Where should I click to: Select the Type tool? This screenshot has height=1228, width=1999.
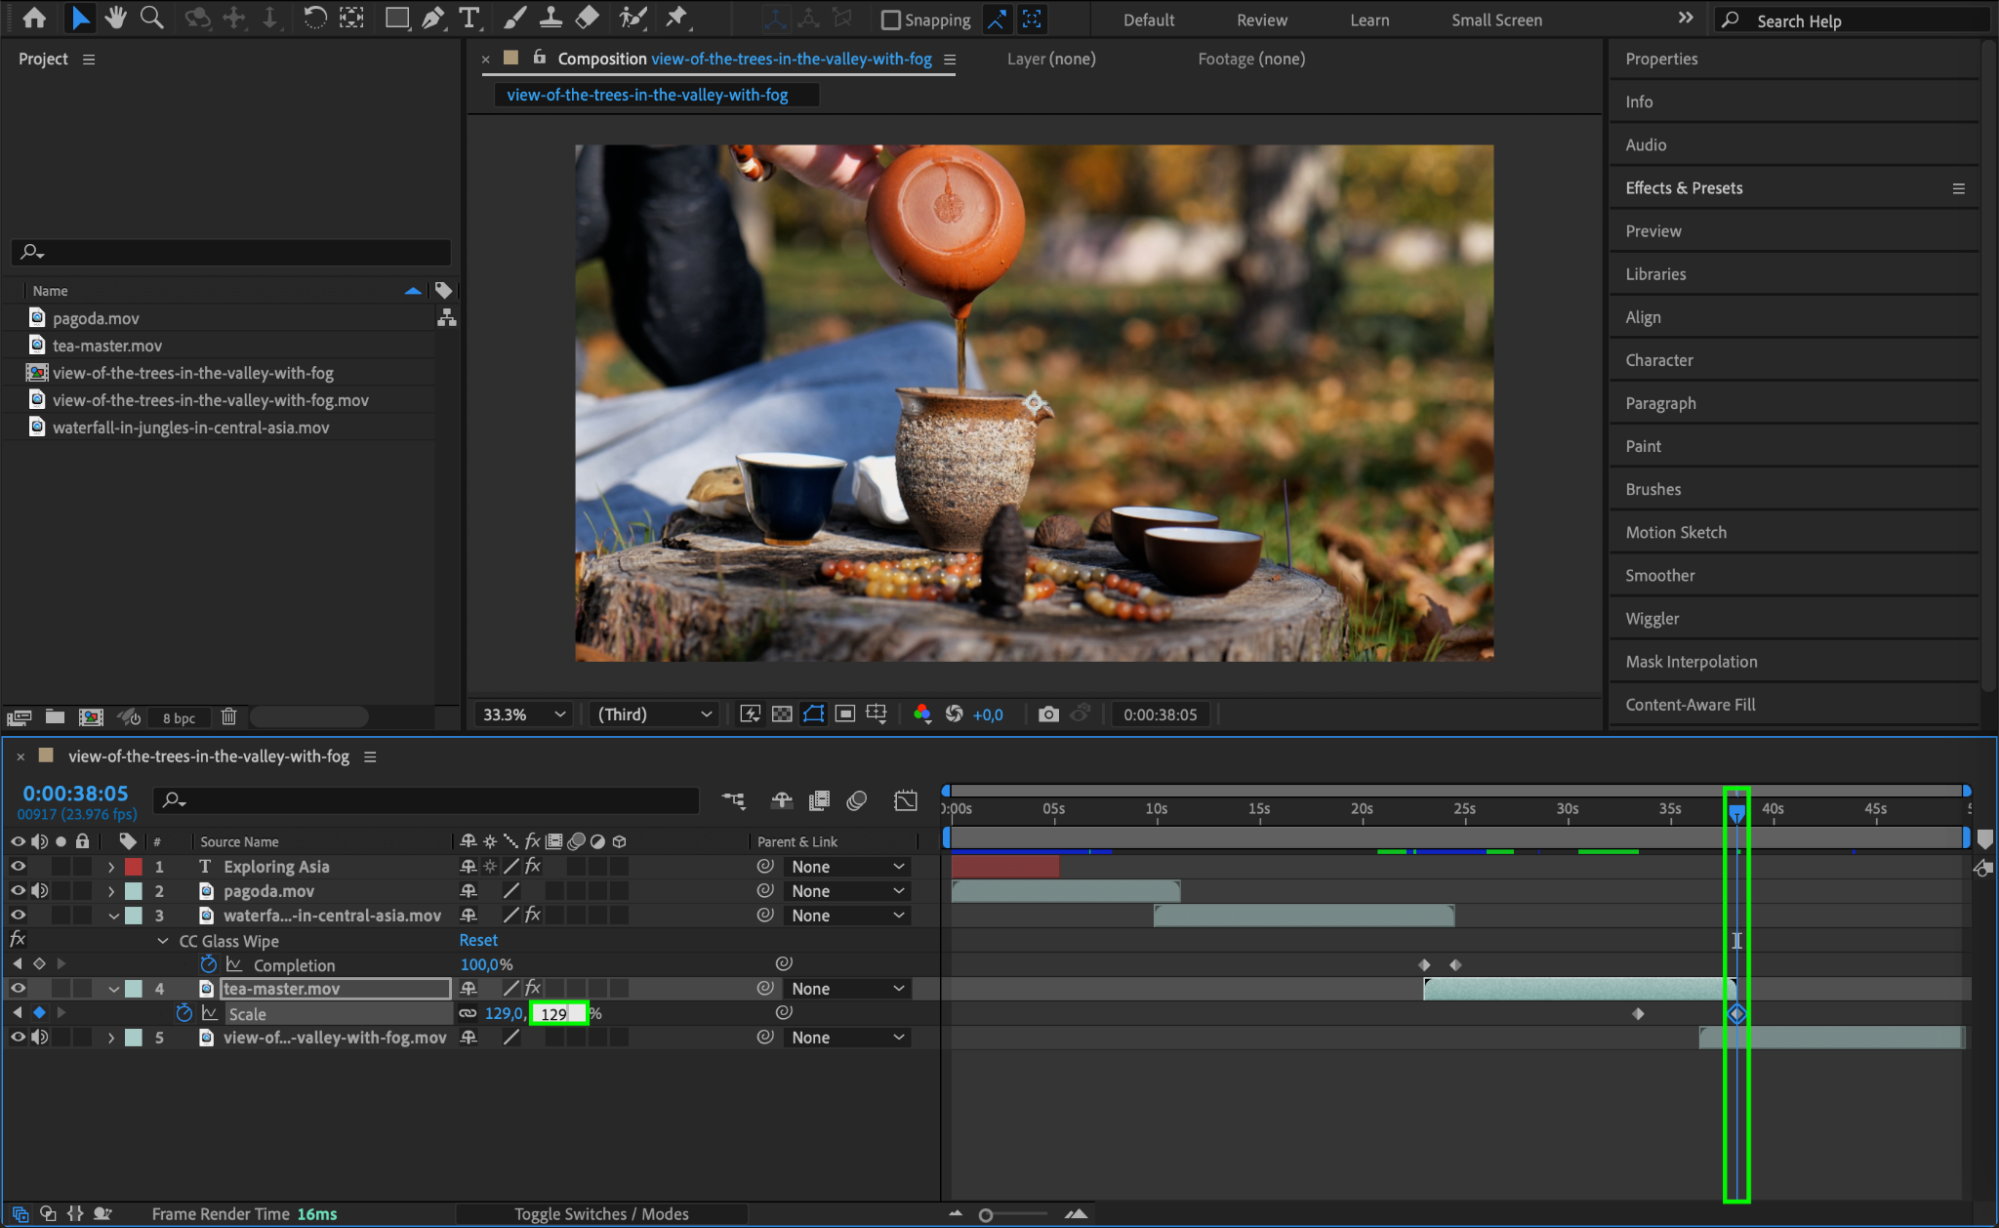point(468,17)
